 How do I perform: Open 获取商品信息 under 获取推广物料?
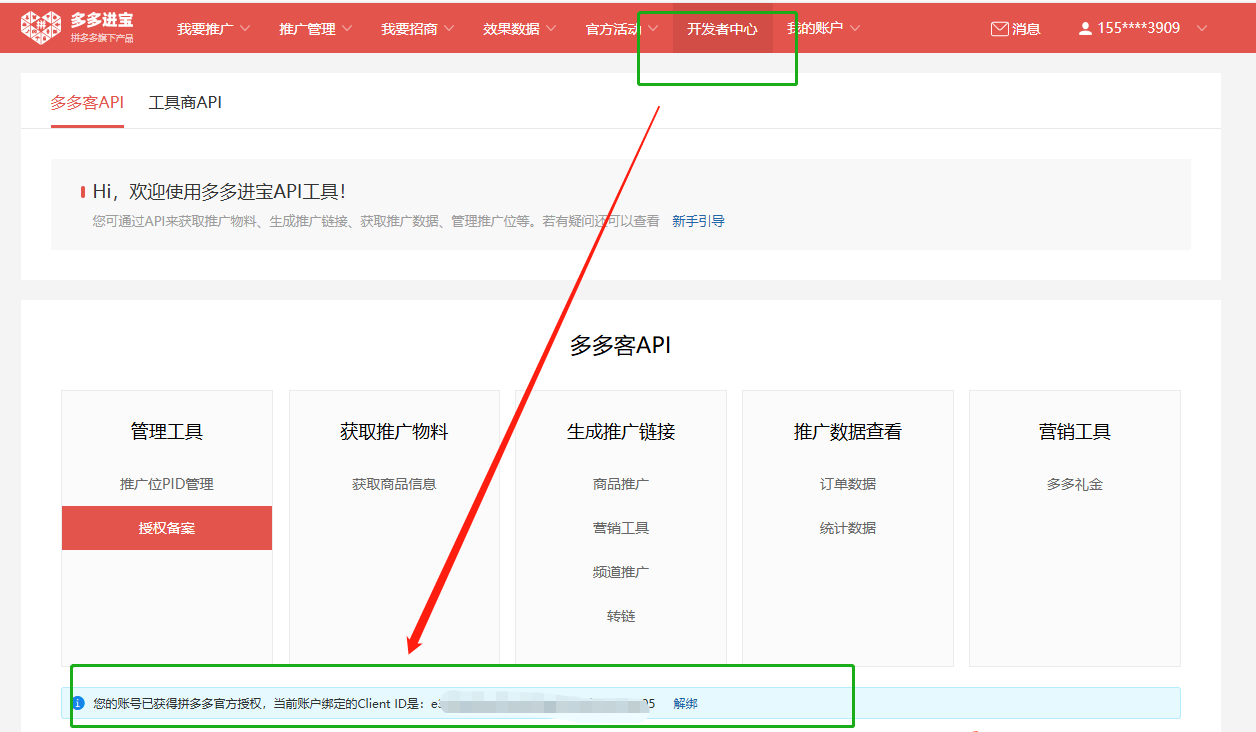pos(394,484)
